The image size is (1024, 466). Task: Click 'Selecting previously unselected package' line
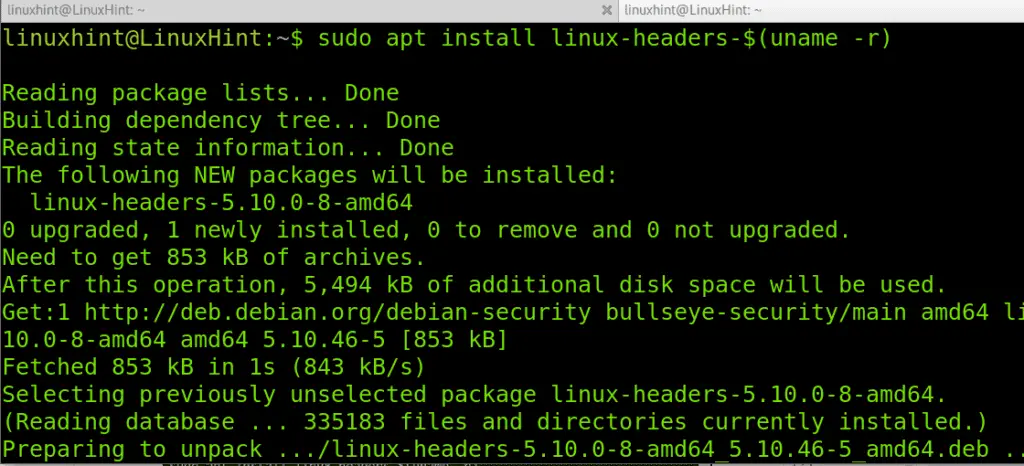coord(474,395)
